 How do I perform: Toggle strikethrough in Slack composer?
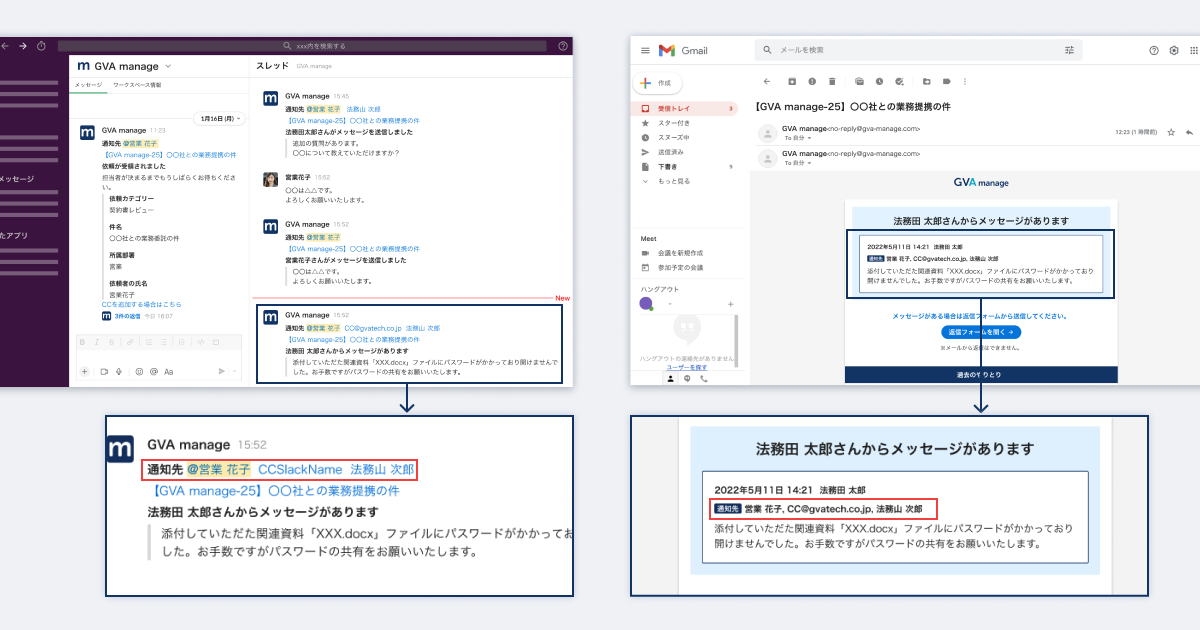pos(111,342)
